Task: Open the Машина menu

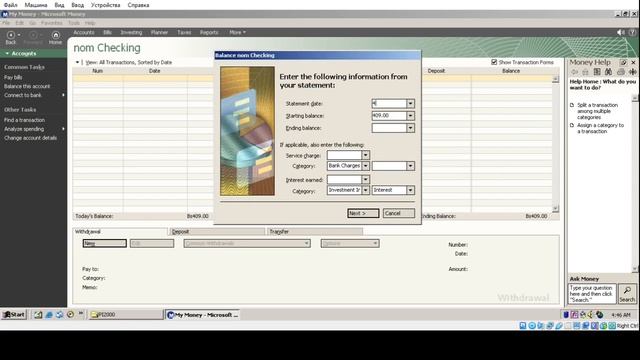Action: point(36,5)
